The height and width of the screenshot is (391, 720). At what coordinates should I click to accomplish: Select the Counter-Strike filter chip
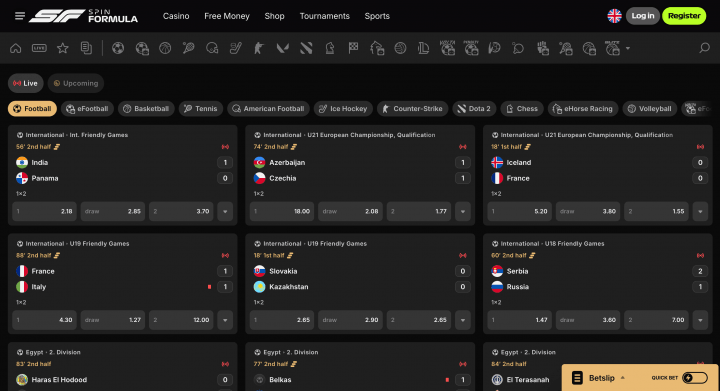tap(412, 109)
